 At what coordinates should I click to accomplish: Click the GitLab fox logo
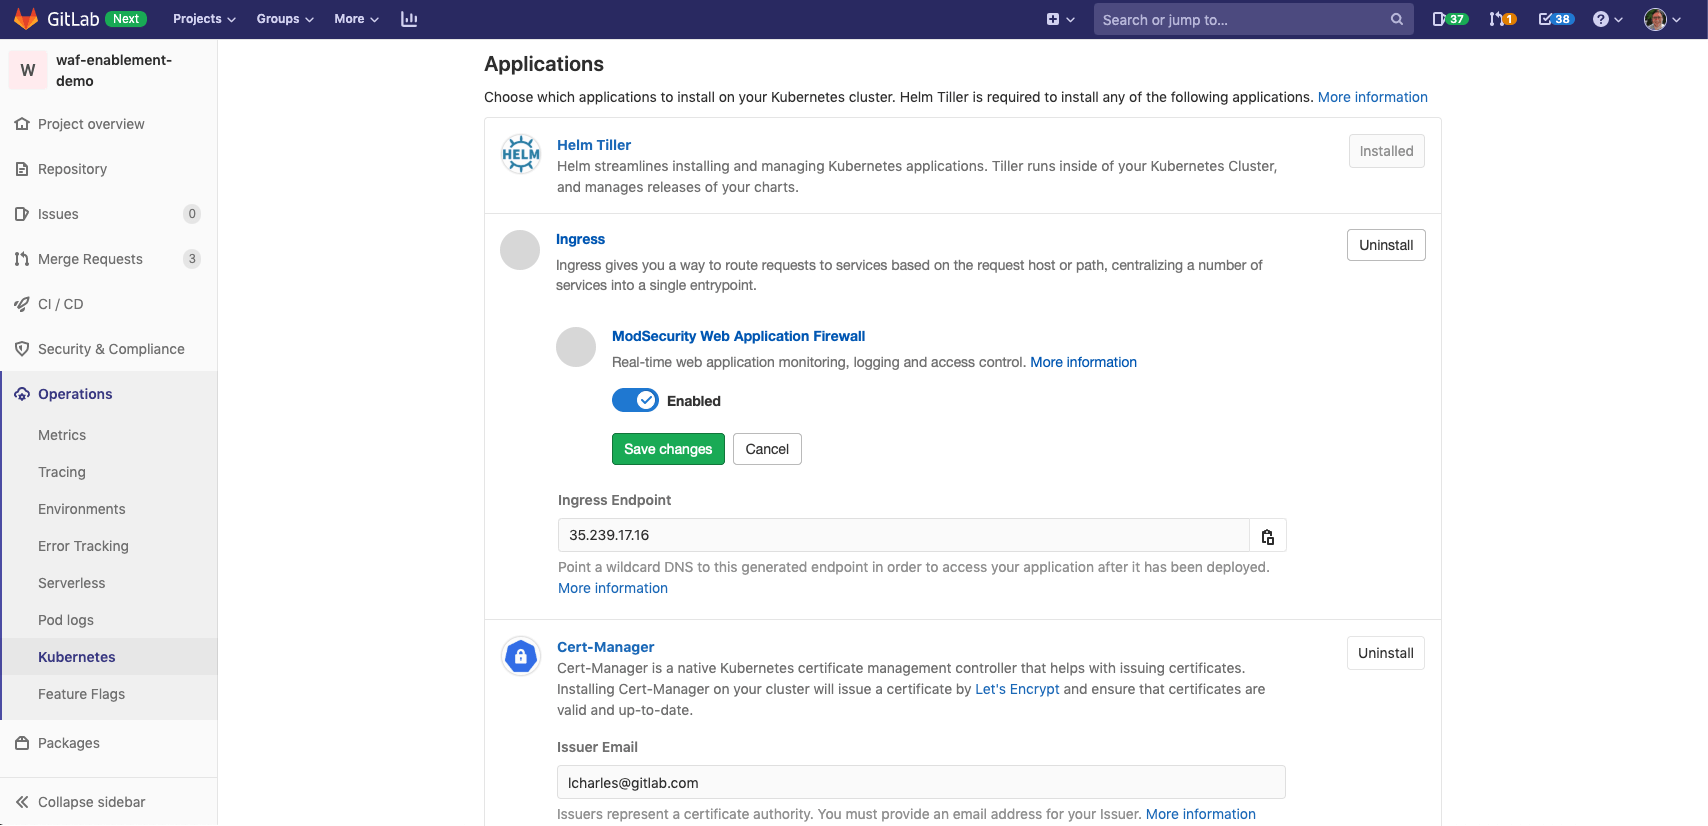(x=26, y=19)
